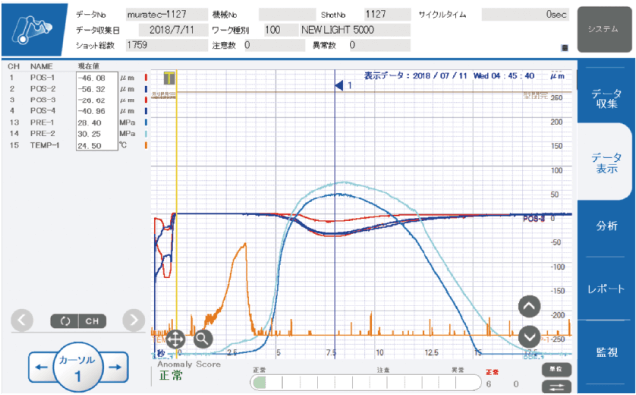Click the yellow T trigger marker icon
Image resolution: width=636 pixels, height=395 pixels.
(169, 78)
